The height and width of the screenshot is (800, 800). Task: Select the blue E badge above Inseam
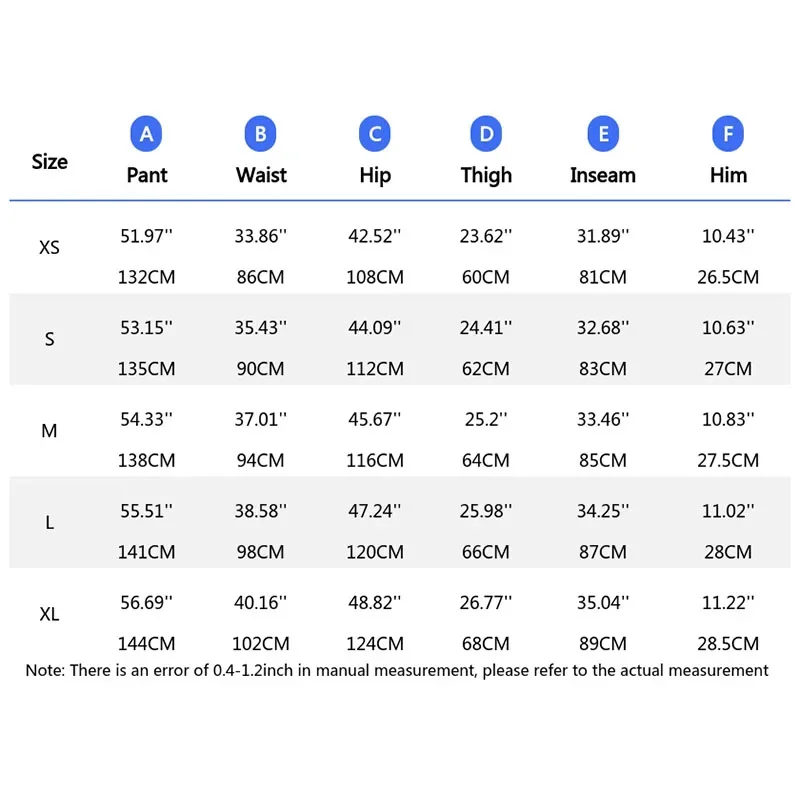coord(602,134)
